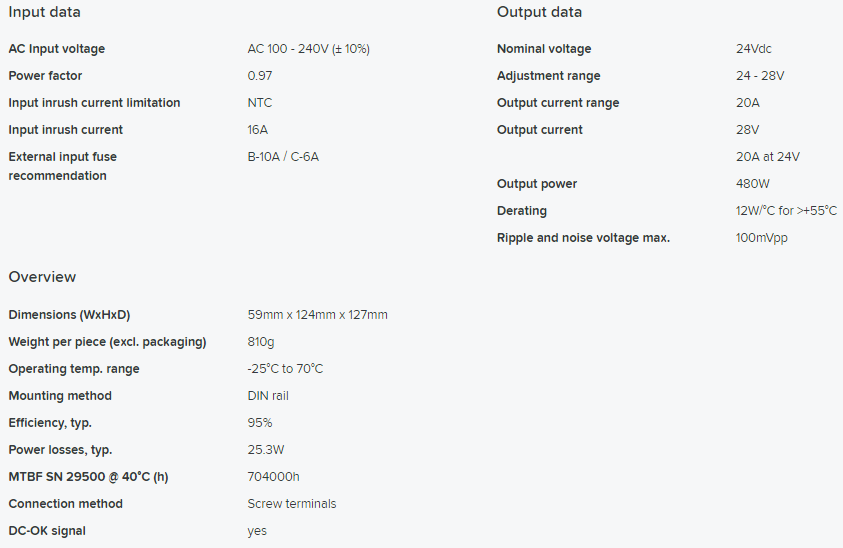Click the Output data section heading
This screenshot has width=843, height=548.
pyautogui.click(x=539, y=12)
